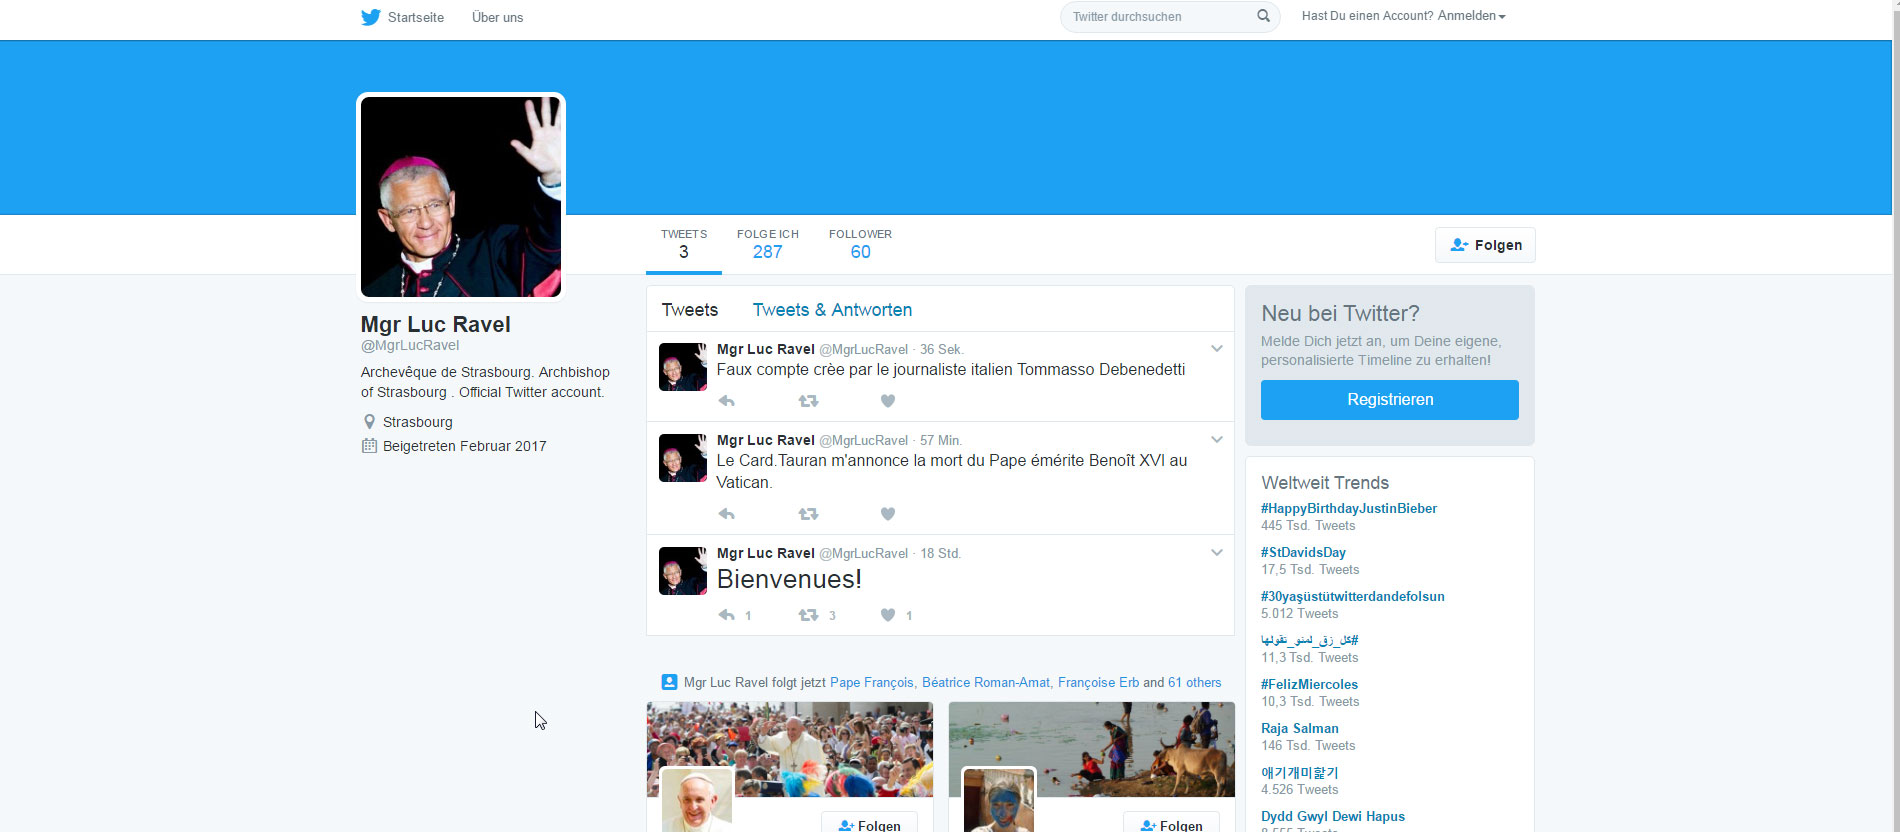Show the FOLLOWER 60 list
The image size is (1900, 832).
pyautogui.click(x=860, y=244)
